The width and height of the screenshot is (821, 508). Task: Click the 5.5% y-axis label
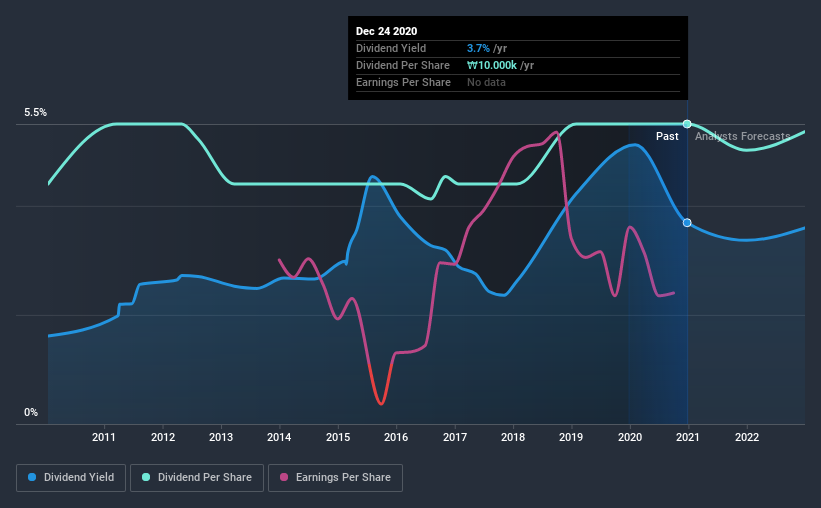(35, 113)
